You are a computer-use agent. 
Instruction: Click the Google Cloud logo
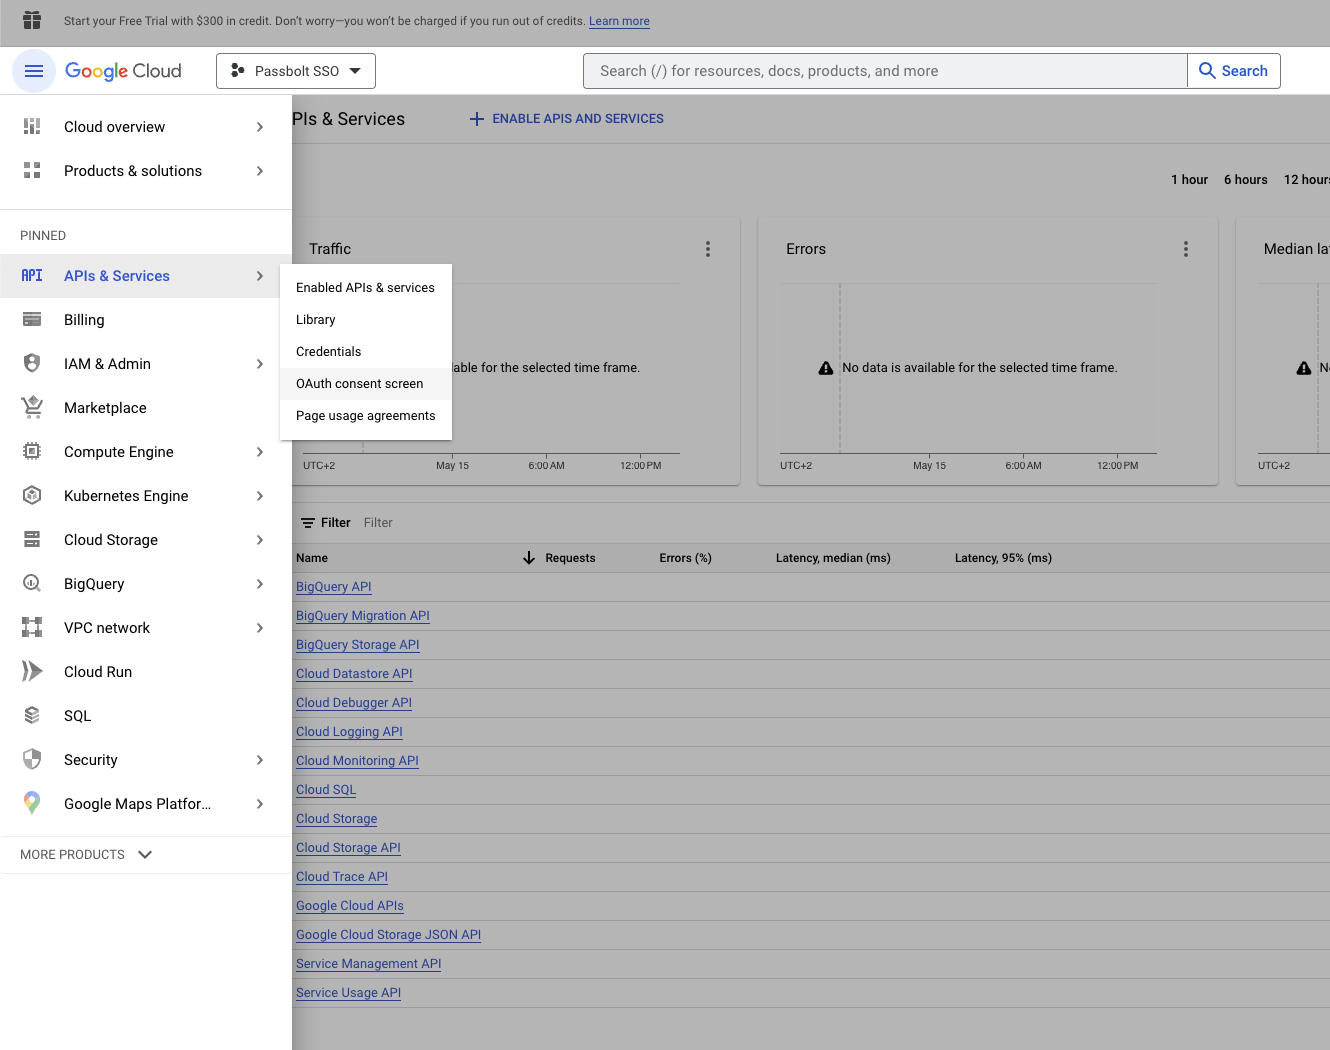pos(123,71)
